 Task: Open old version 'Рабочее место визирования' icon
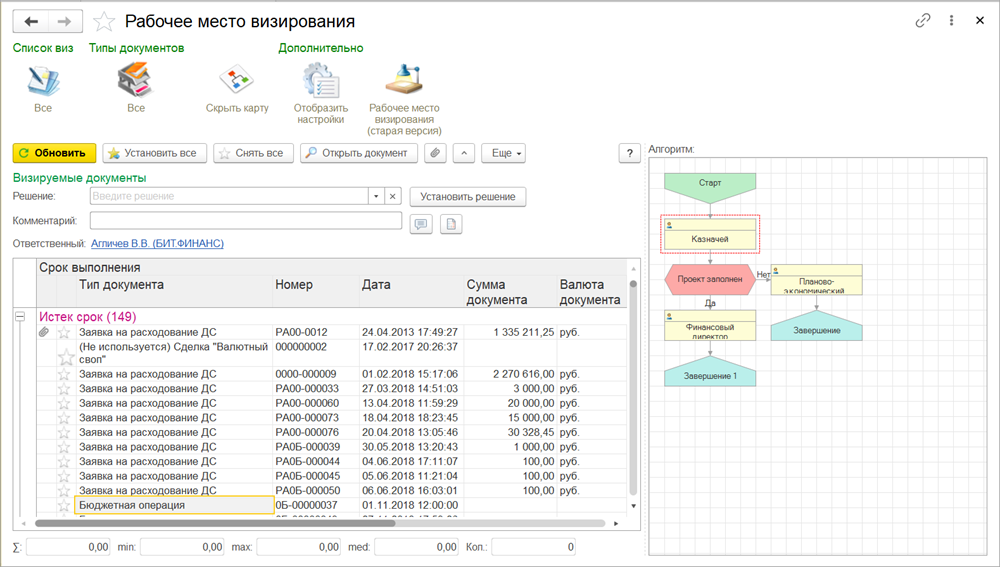pyautogui.click(x=404, y=80)
